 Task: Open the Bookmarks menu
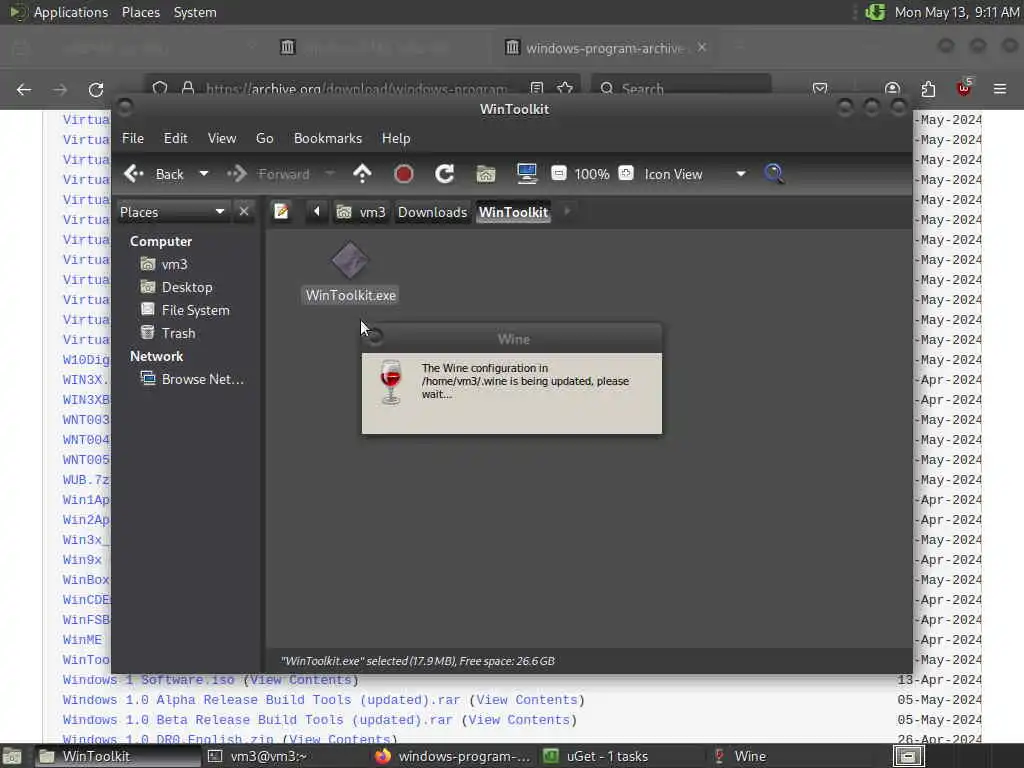(x=328, y=138)
